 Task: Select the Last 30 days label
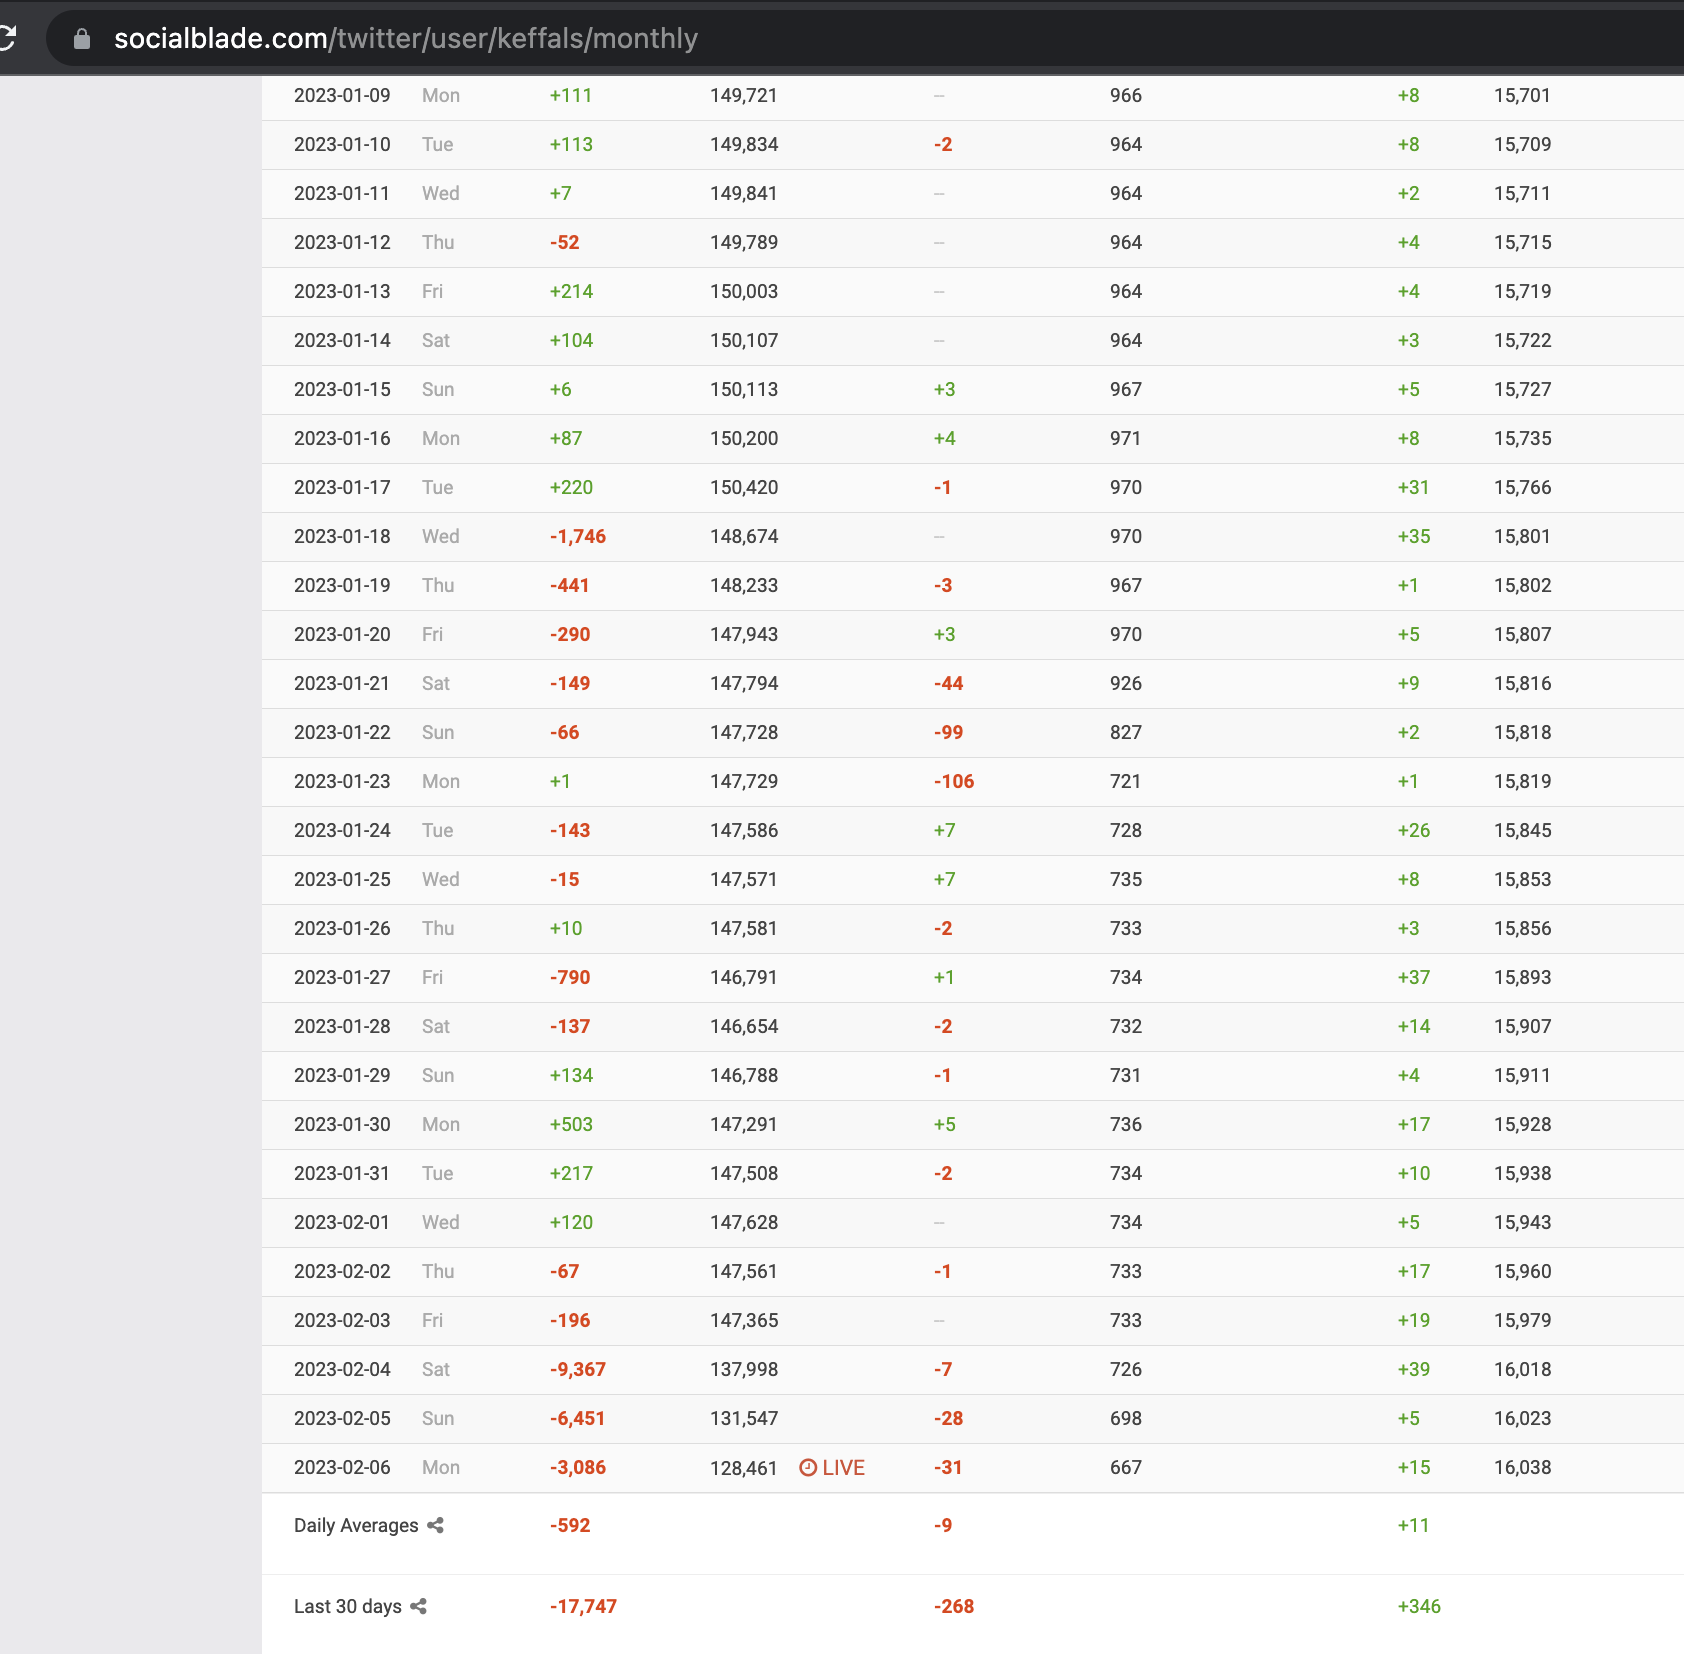point(348,1606)
